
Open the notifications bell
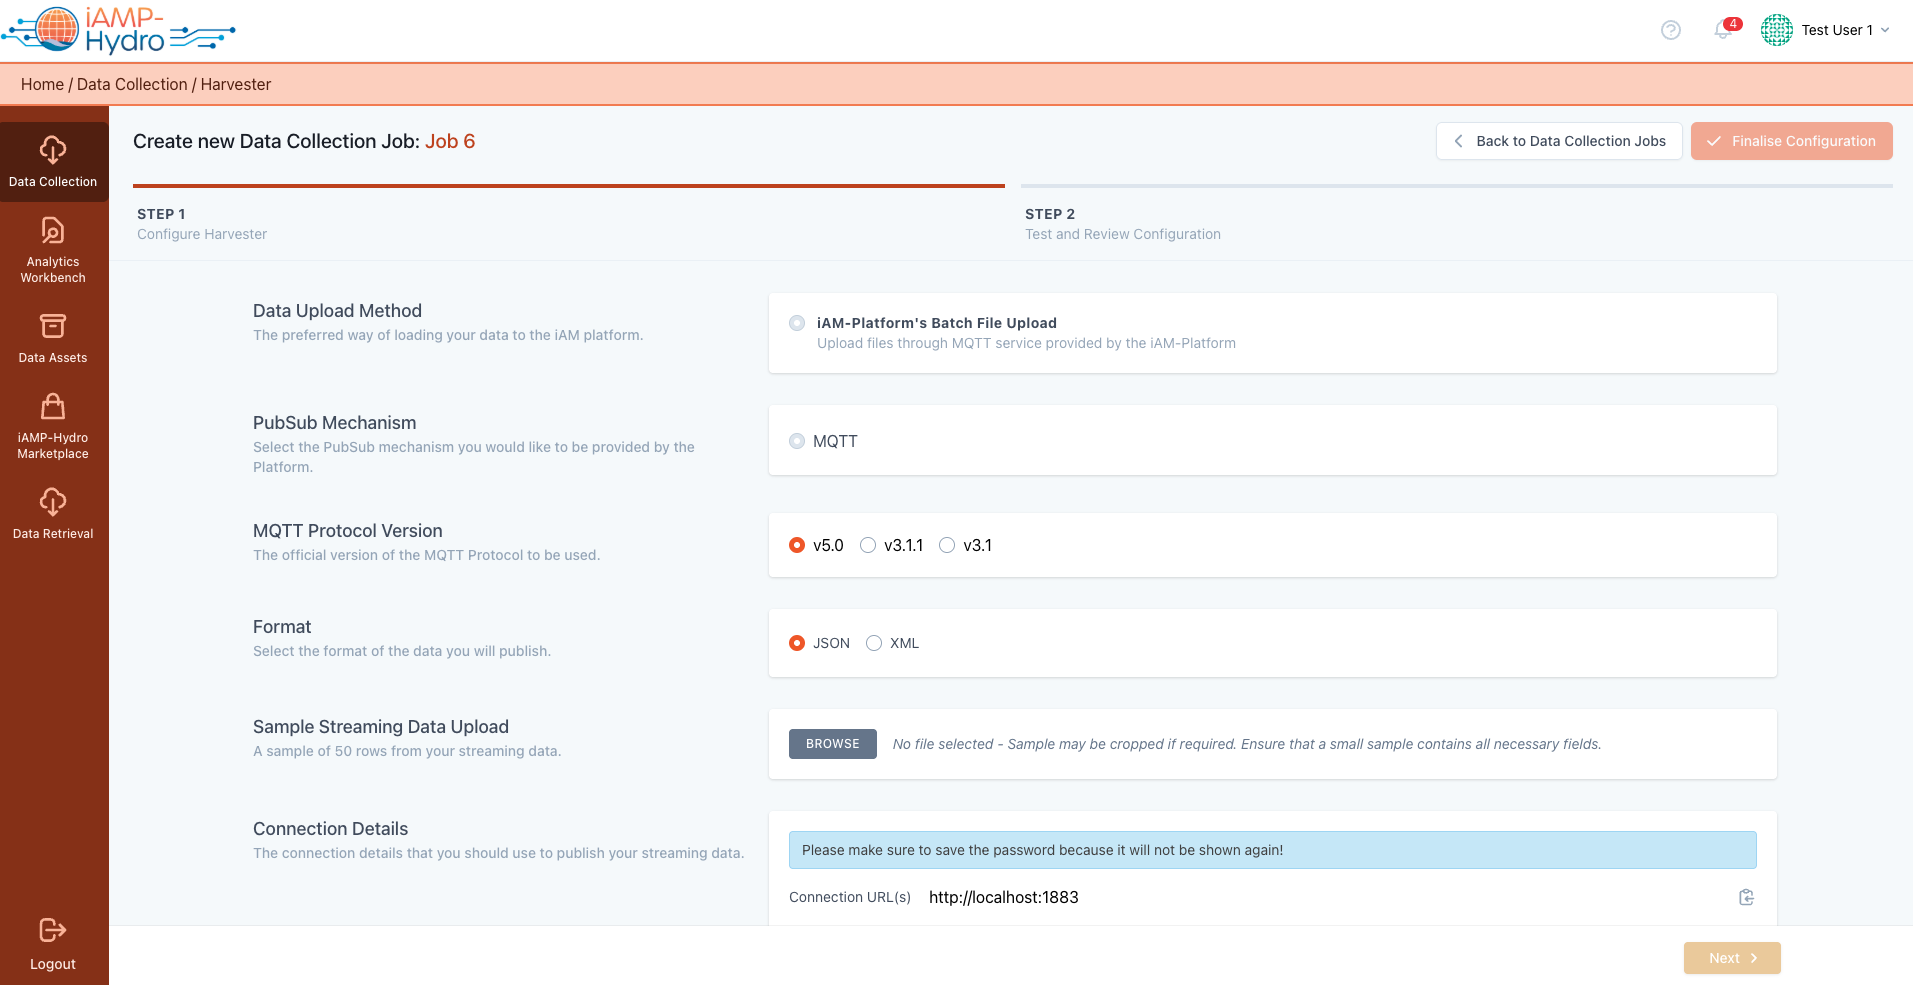point(1723,30)
